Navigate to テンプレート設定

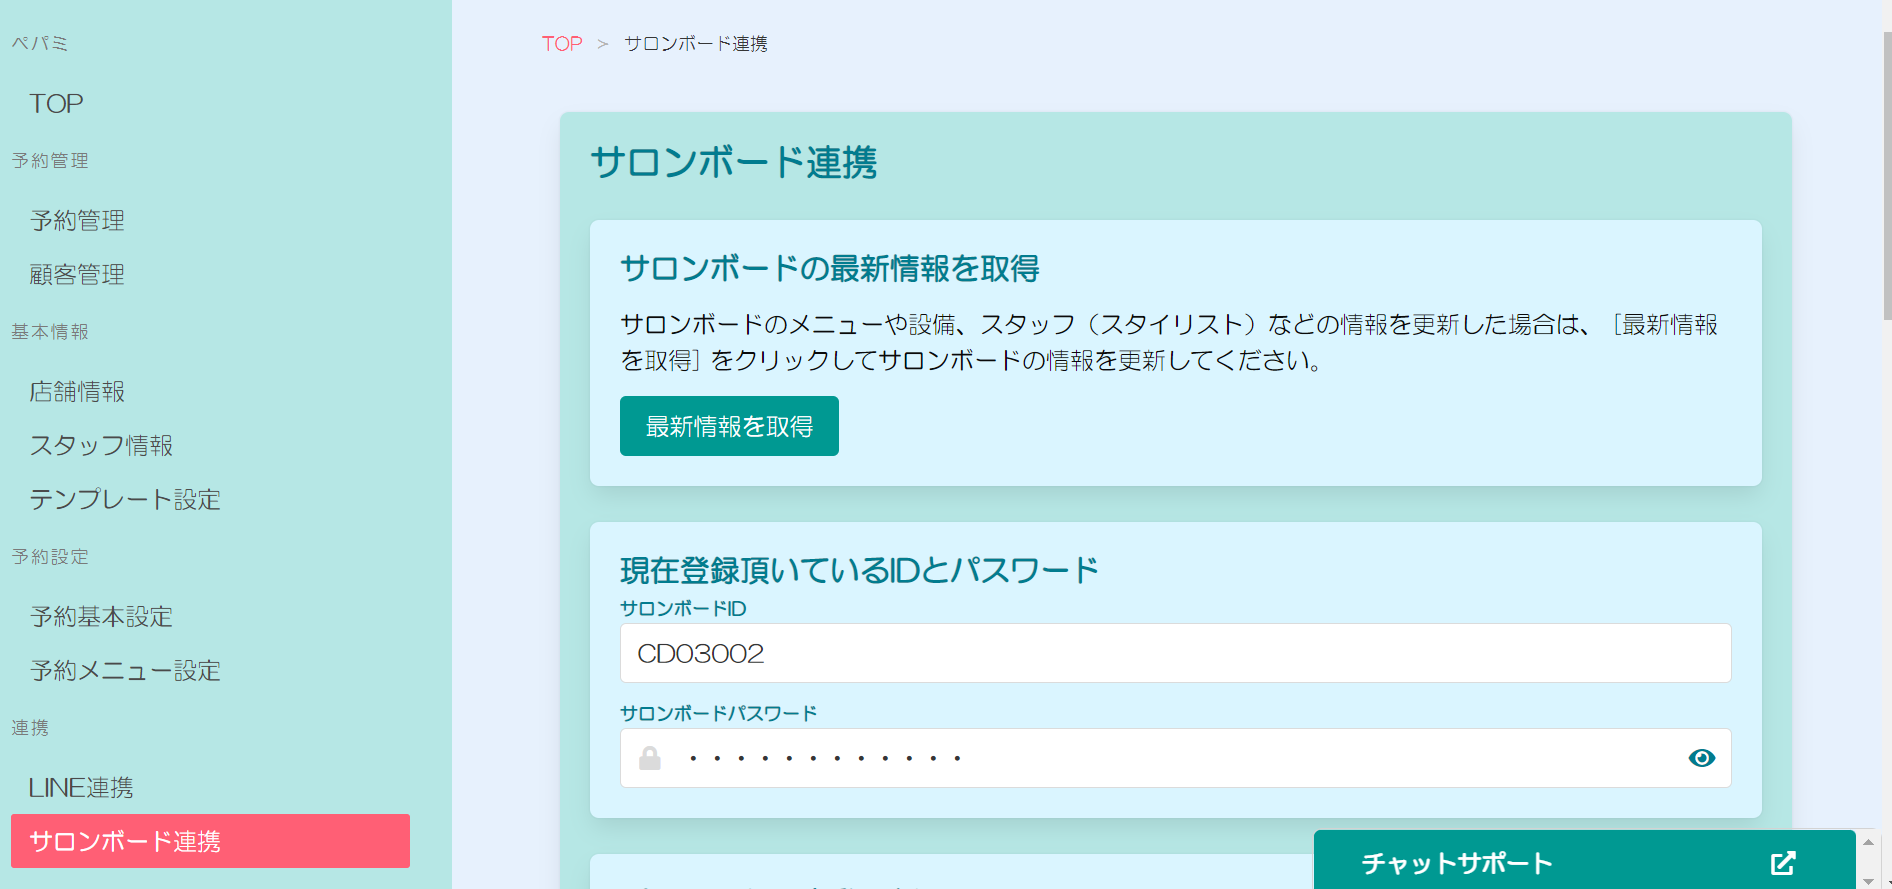pyautogui.click(x=125, y=500)
